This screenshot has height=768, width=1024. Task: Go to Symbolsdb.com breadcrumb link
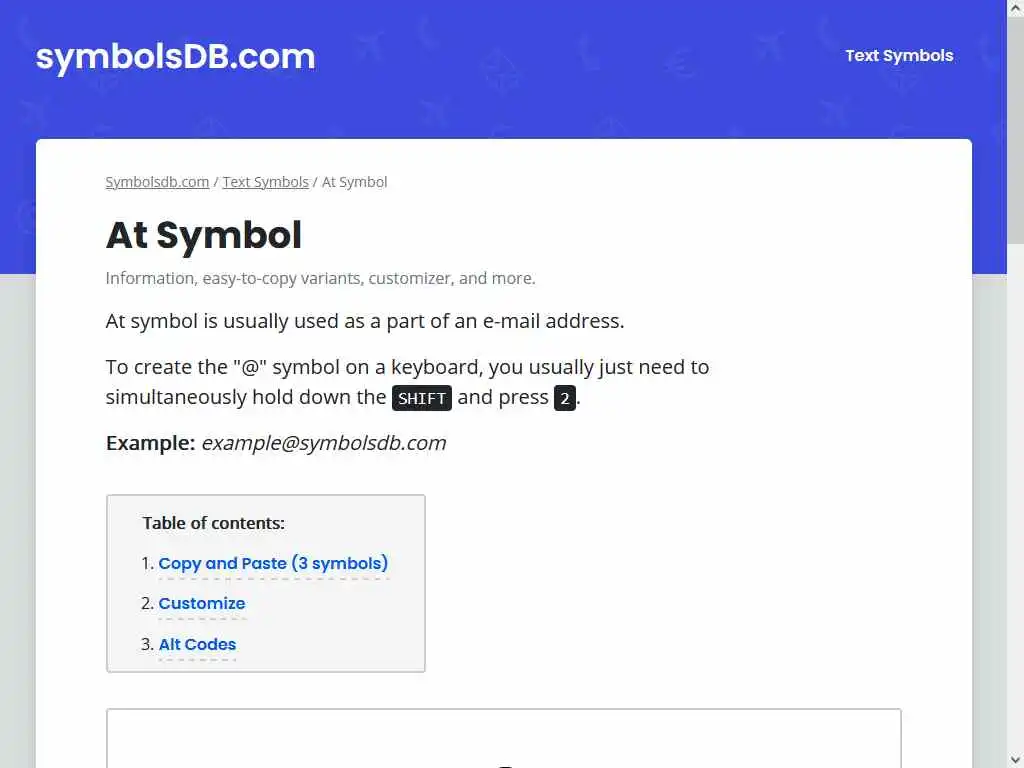pos(157,182)
